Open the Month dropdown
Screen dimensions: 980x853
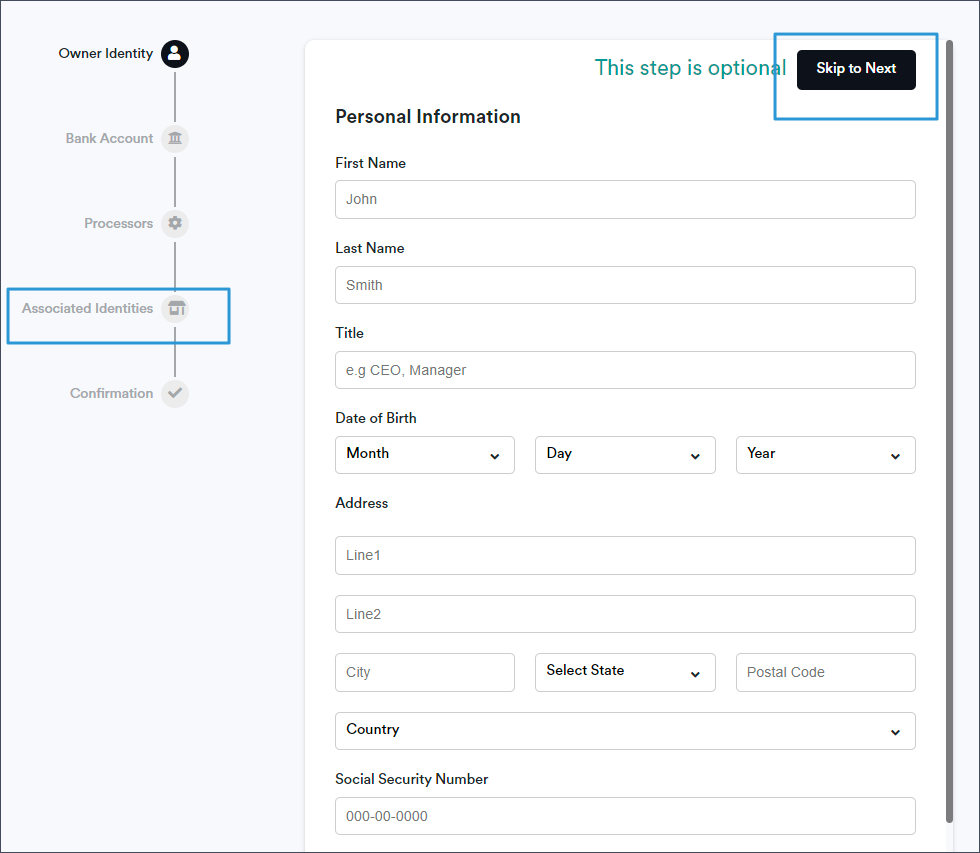[x=424, y=455]
